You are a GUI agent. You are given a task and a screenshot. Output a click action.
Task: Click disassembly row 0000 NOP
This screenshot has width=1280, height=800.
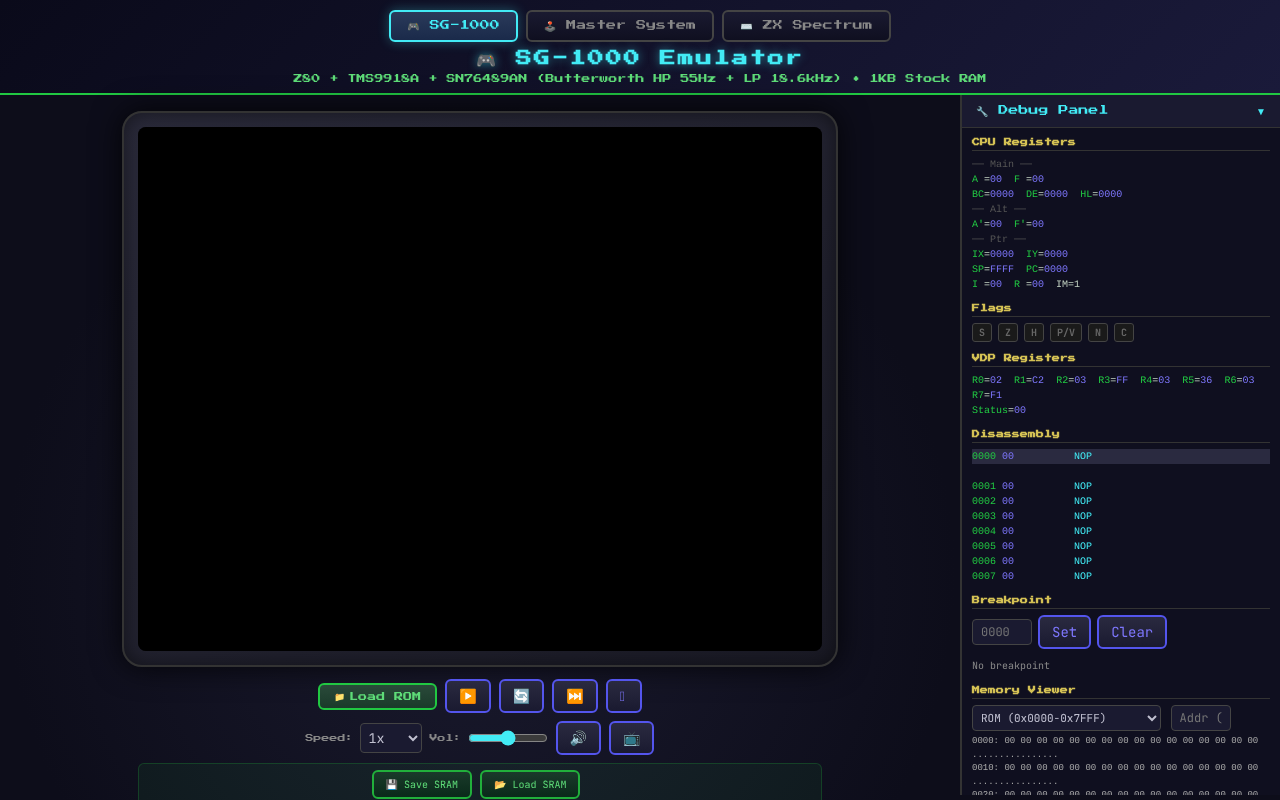click(x=1121, y=456)
